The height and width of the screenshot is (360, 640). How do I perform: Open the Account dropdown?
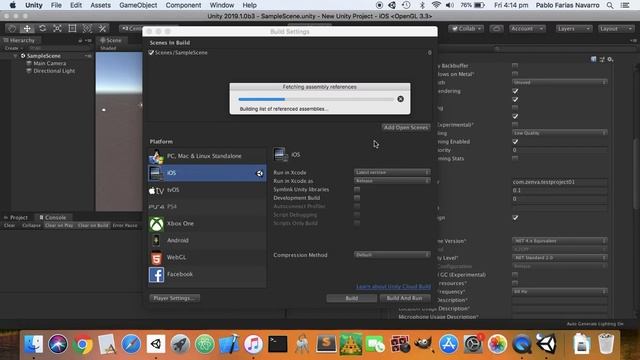tap(527, 29)
